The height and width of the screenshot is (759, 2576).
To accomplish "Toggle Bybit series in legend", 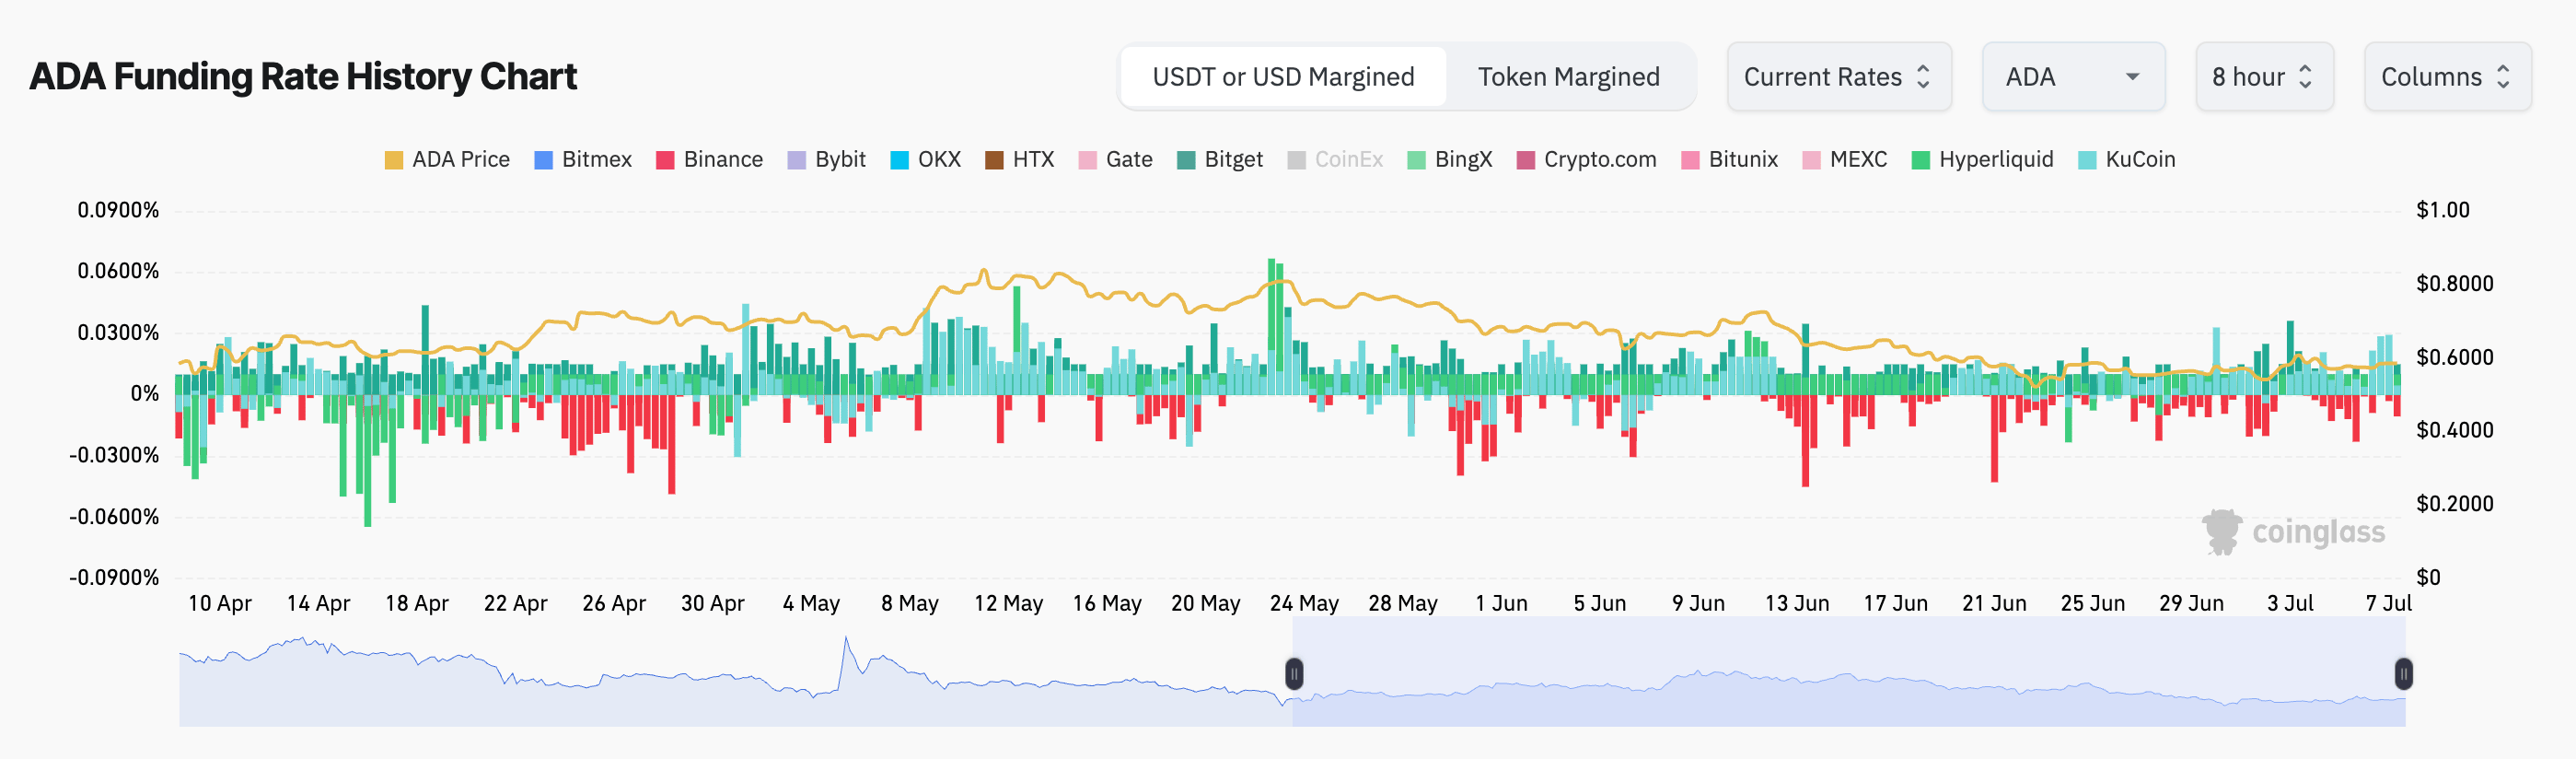I will click(x=826, y=160).
